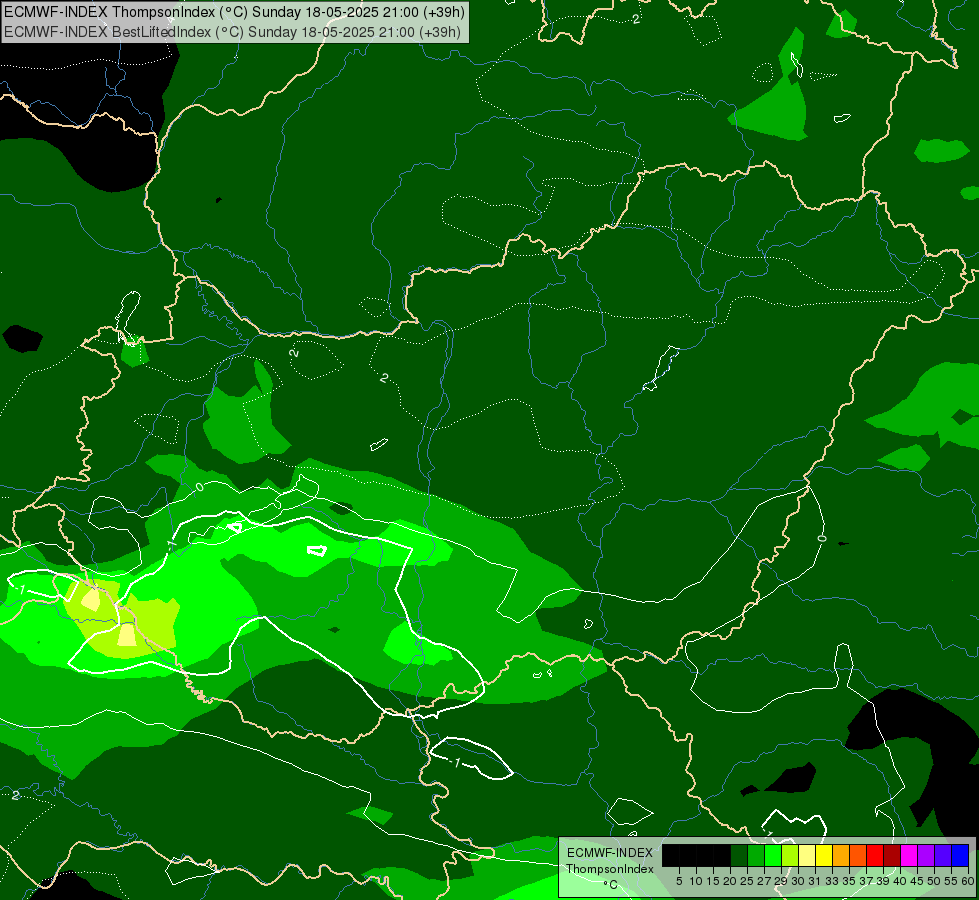Click the dark green 20–25 legend swatch

(739, 855)
